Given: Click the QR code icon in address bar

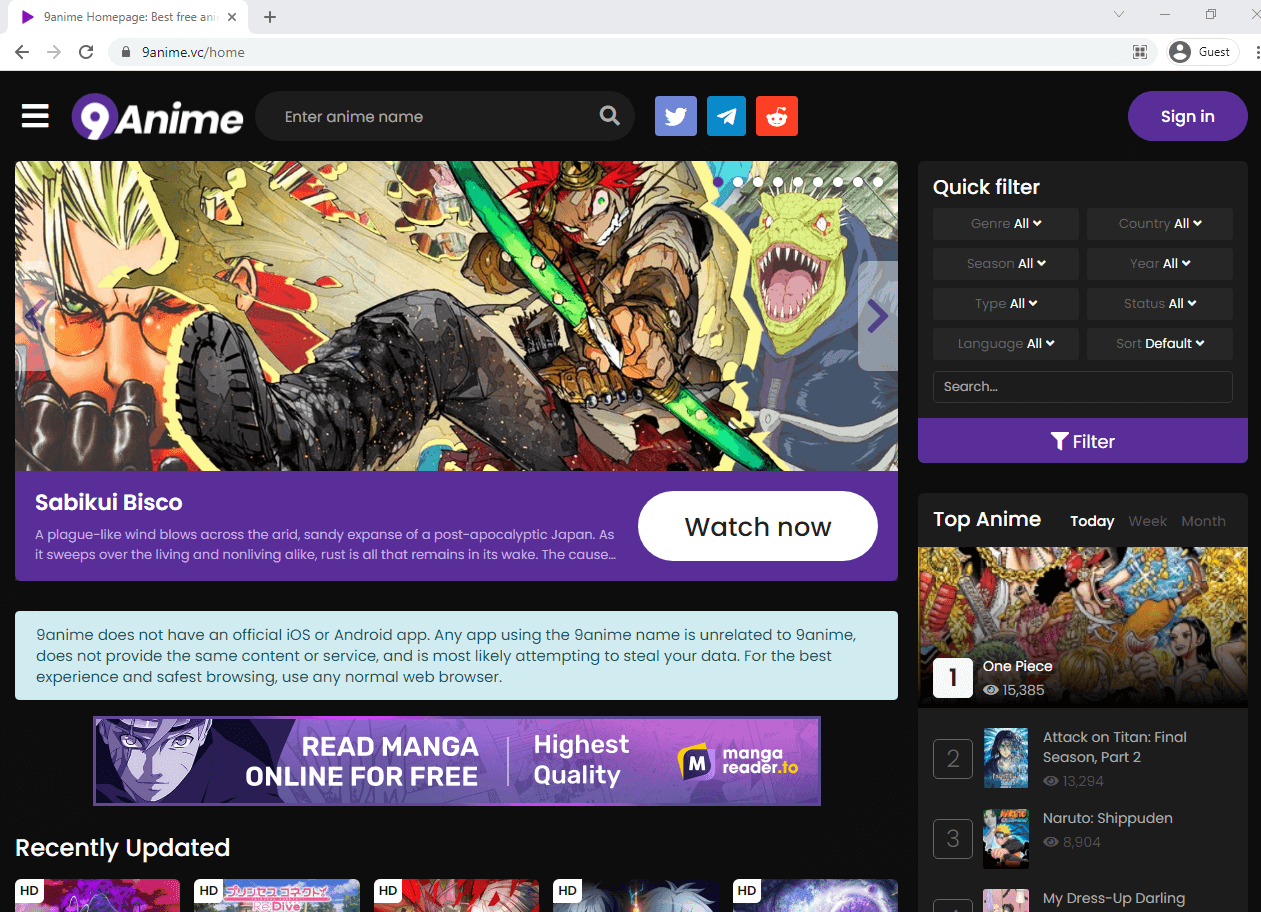Looking at the screenshot, I should [x=1139, y=52].
